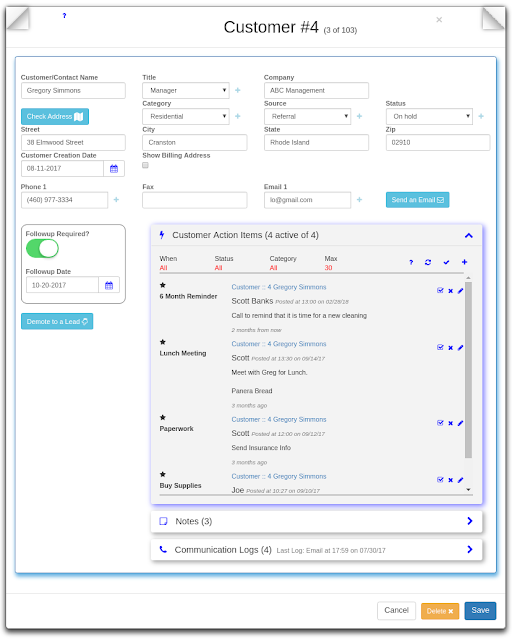Click the Company field with ABC Management
This screenshot has height=640, width=512.
click(316, 90)
